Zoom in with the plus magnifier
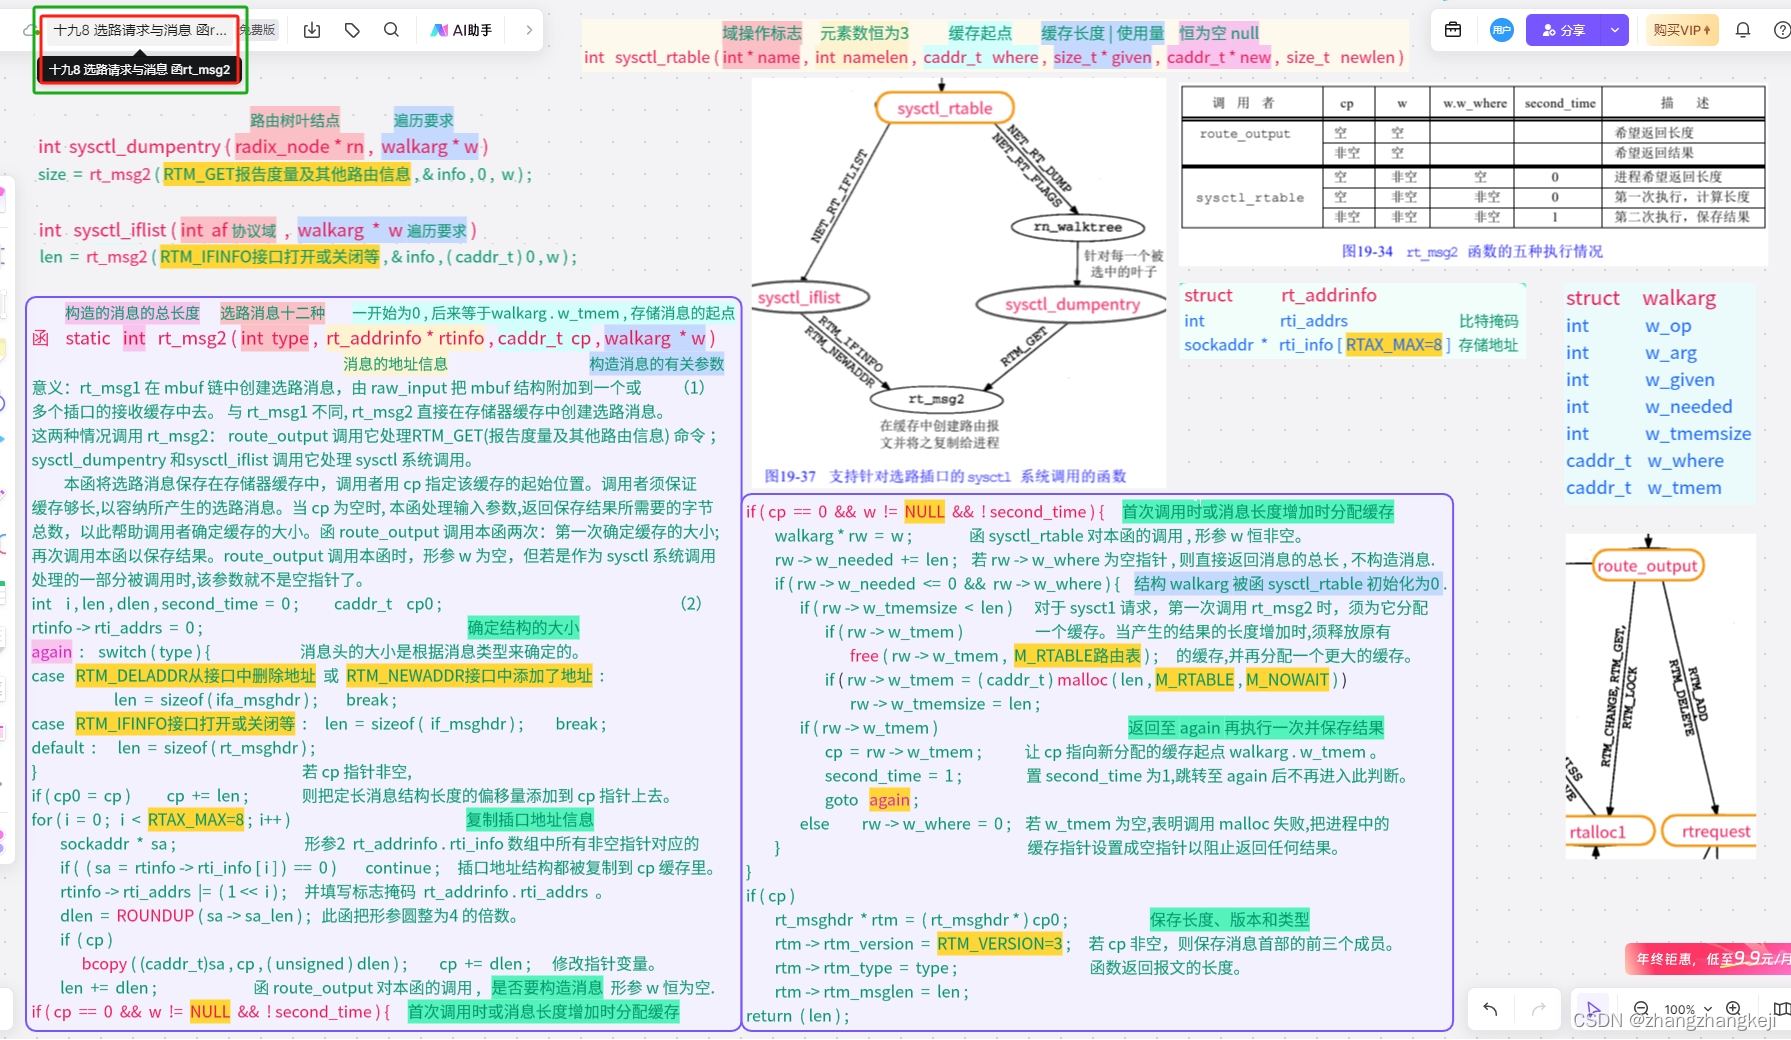Image resolution: width=1791 pixels, height=1040 pixels. (x=1734, y=1009)
